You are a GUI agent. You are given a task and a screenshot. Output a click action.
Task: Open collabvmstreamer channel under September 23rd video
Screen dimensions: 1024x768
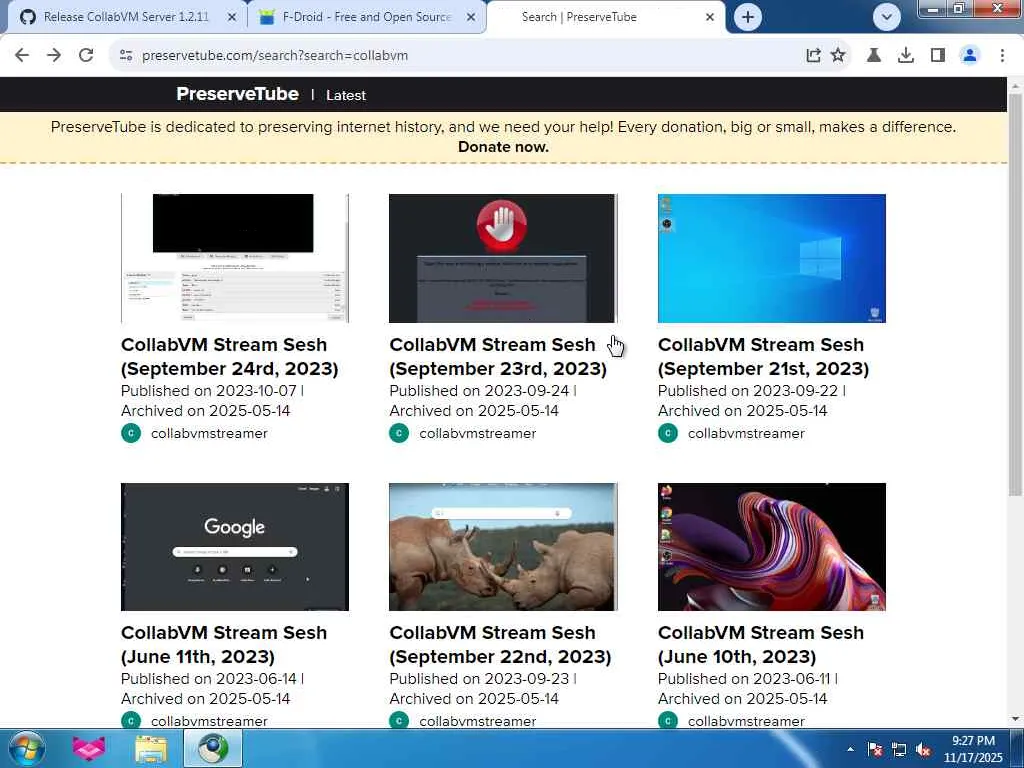(477, 434)
